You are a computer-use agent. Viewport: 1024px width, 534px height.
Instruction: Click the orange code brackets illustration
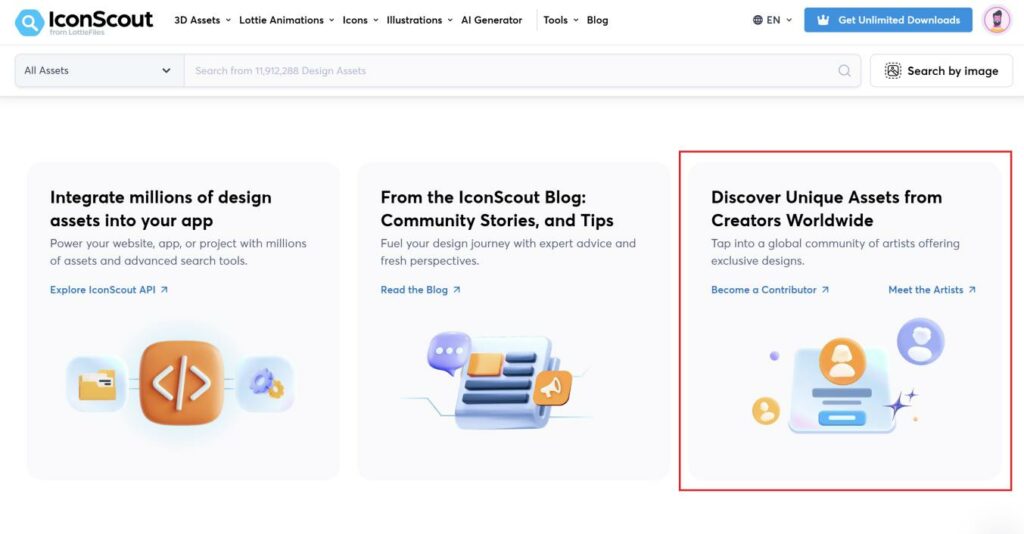[x=182, y=383]
